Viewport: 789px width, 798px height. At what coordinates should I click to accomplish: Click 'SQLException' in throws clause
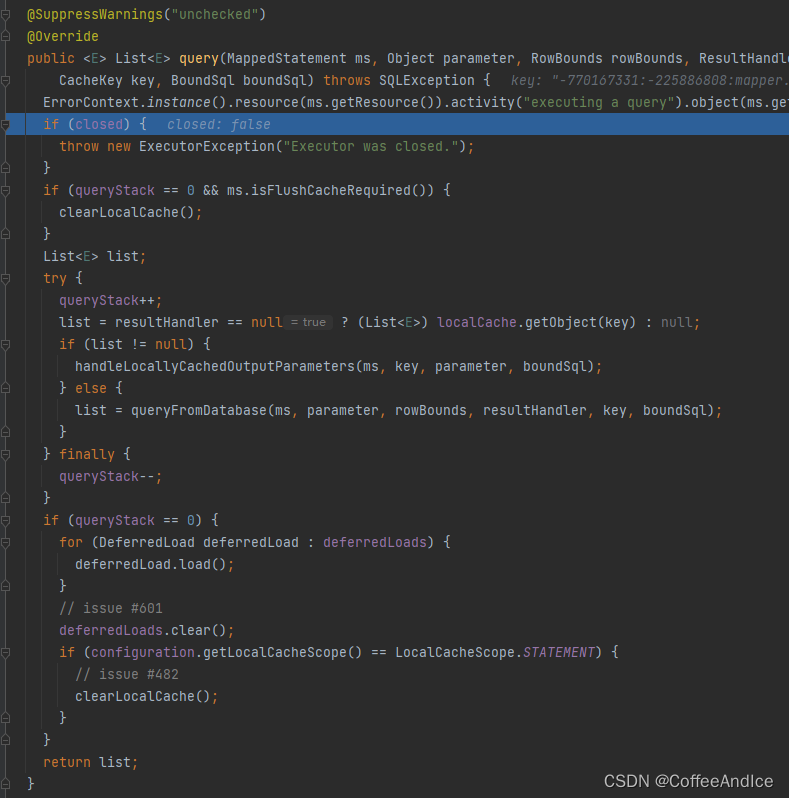pyautogui.click(x=427, y=80)
